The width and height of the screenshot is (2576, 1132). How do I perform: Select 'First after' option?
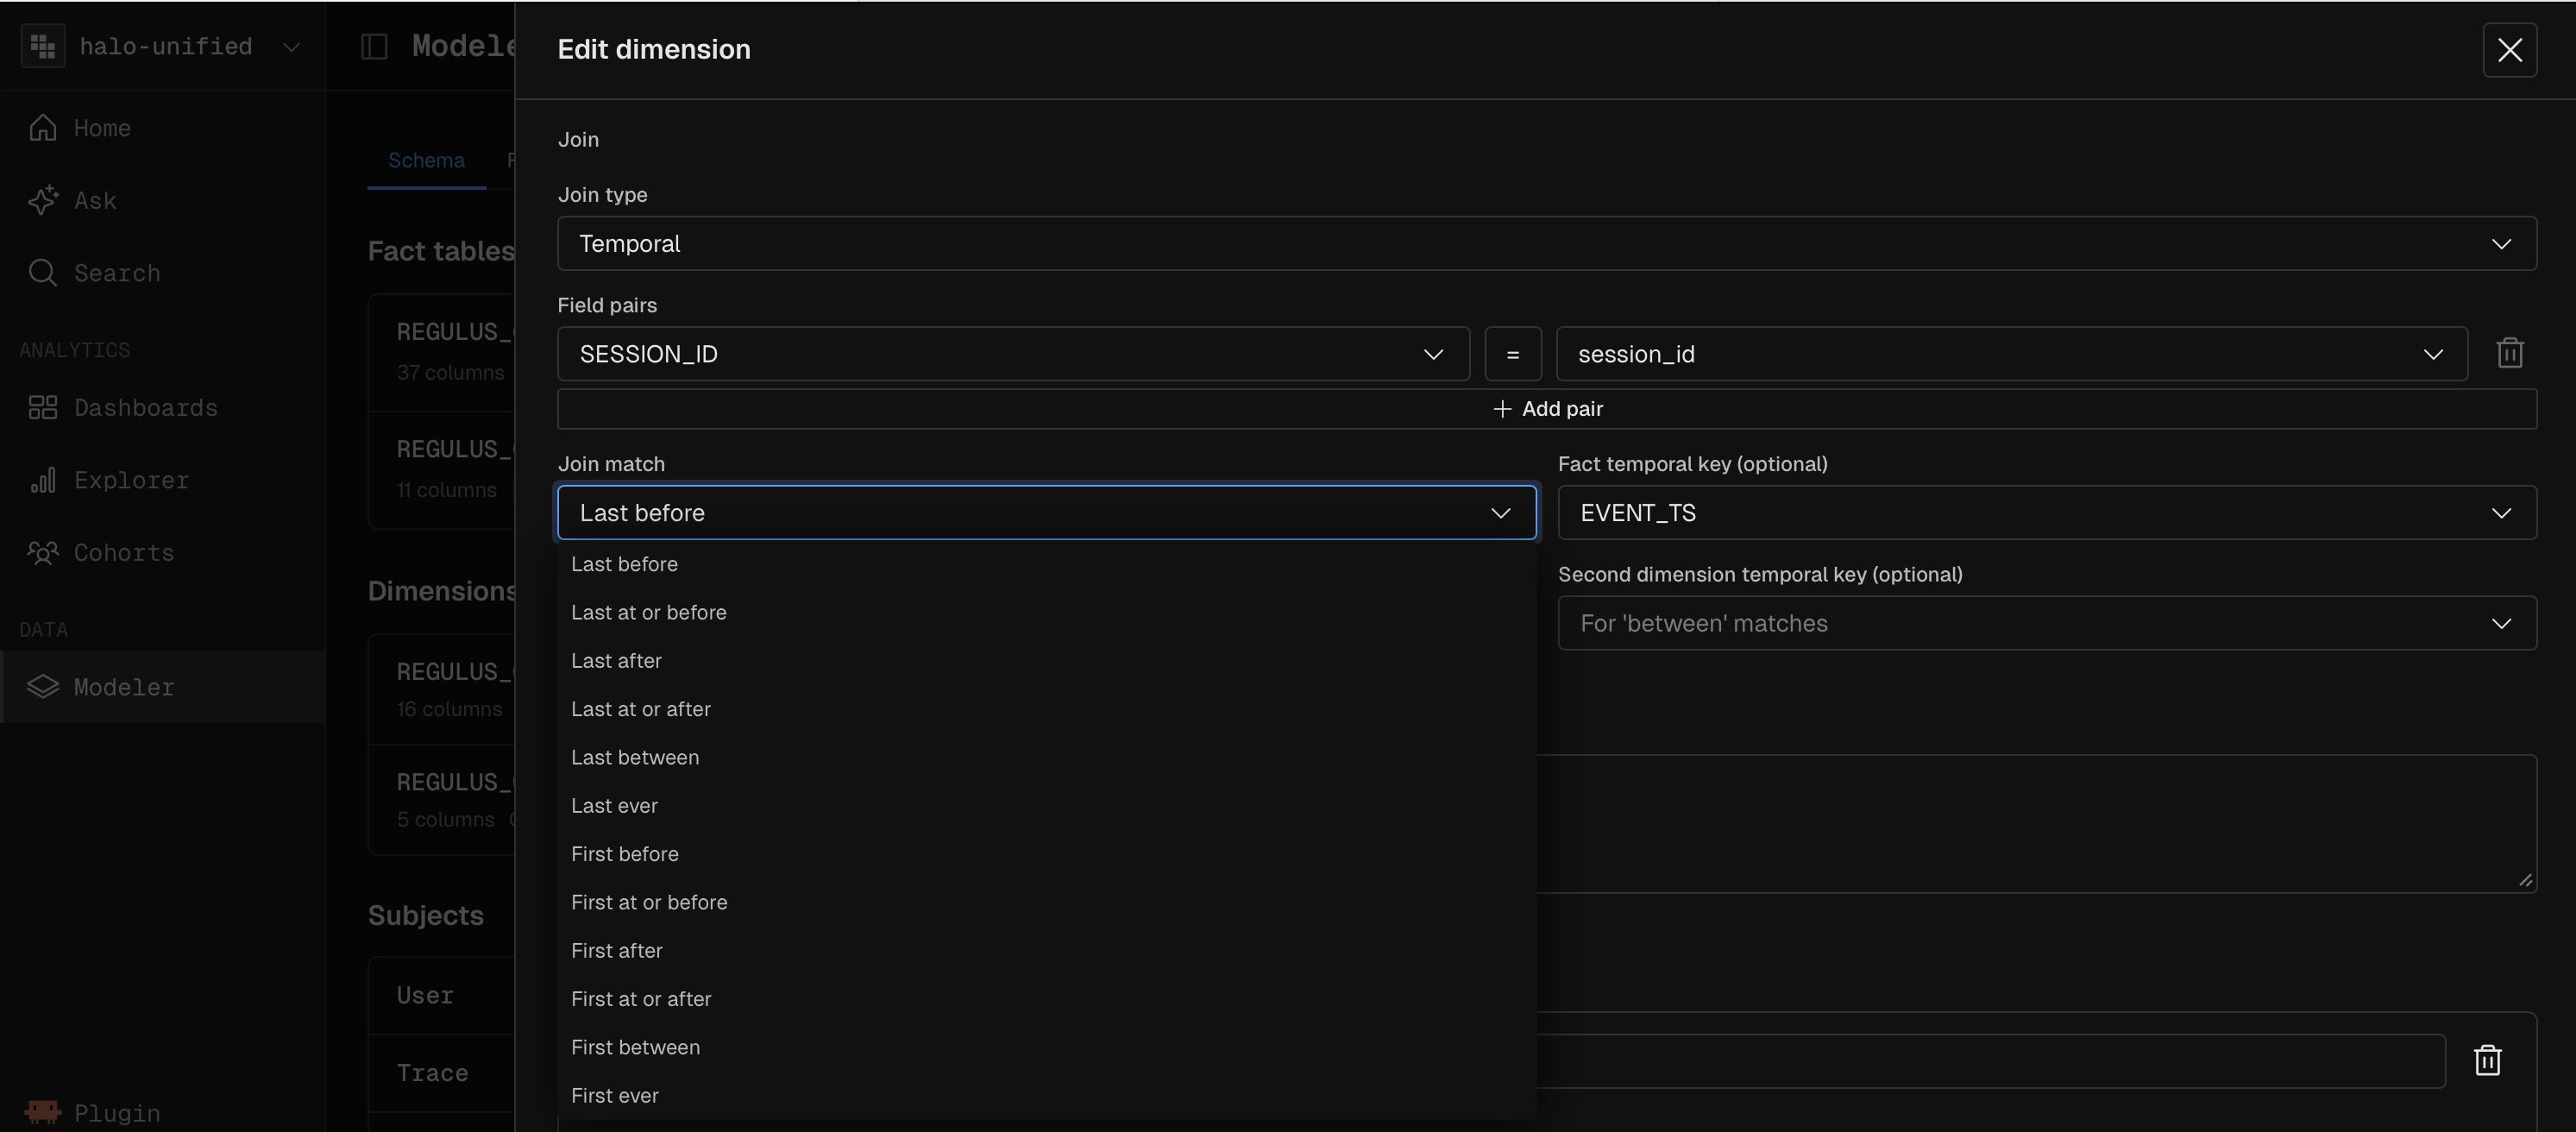click(x=1046, y=951)
